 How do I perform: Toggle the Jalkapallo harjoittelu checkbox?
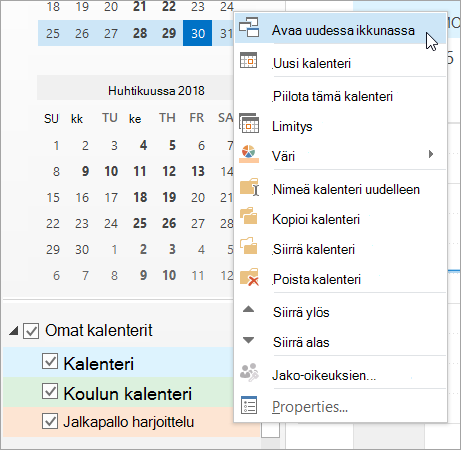50,421
